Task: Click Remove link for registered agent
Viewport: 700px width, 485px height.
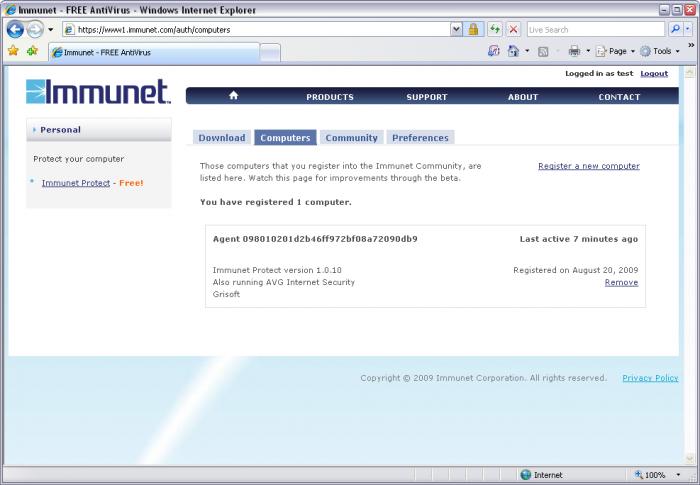Action: click(x=621, y=283)
